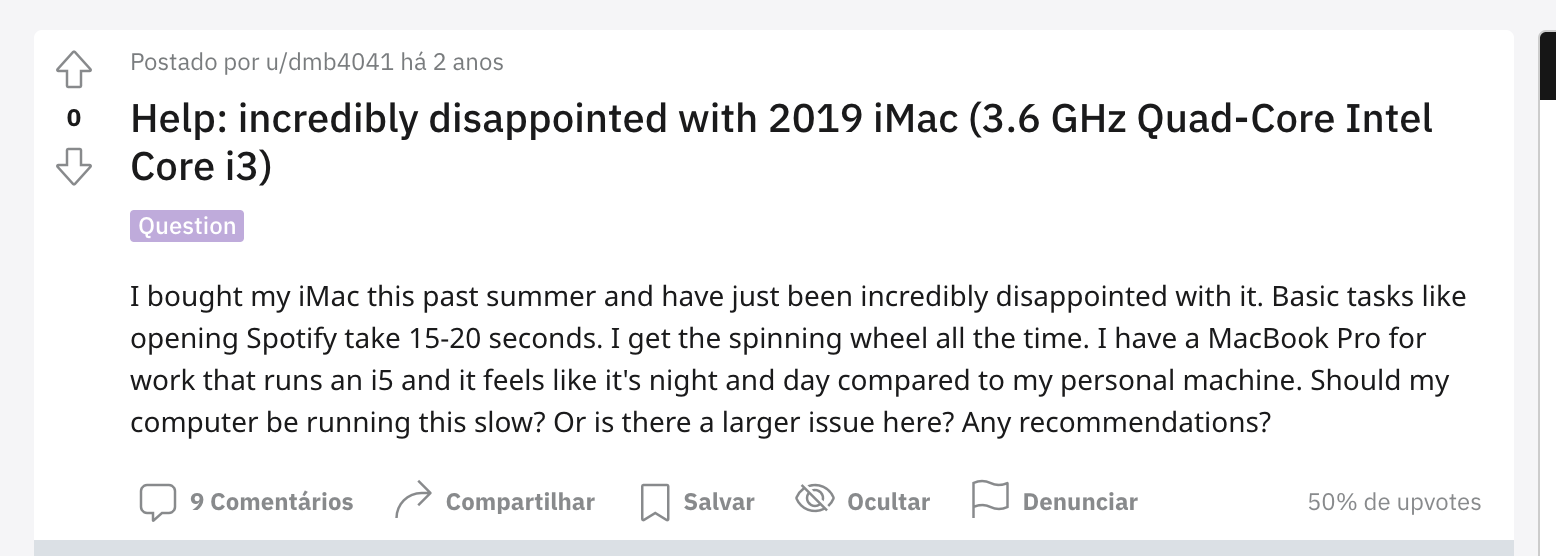
Task: Click the Denunciar label
Action: (x=1079, y=501)
